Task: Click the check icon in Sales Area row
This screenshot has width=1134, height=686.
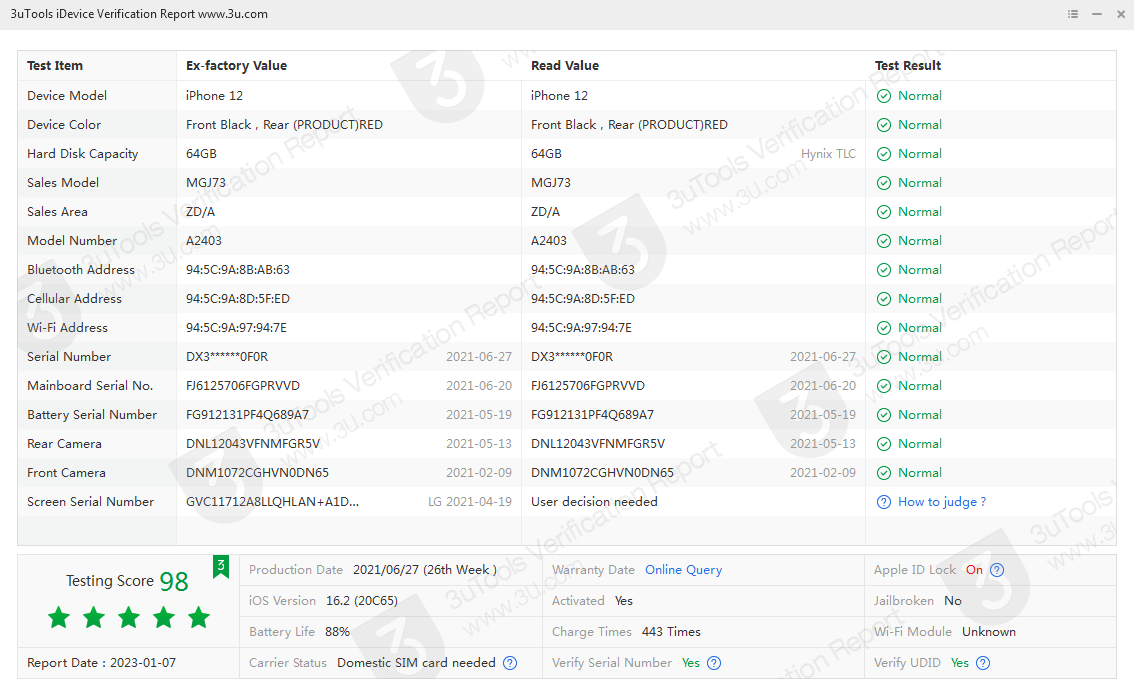Action: 884,212
